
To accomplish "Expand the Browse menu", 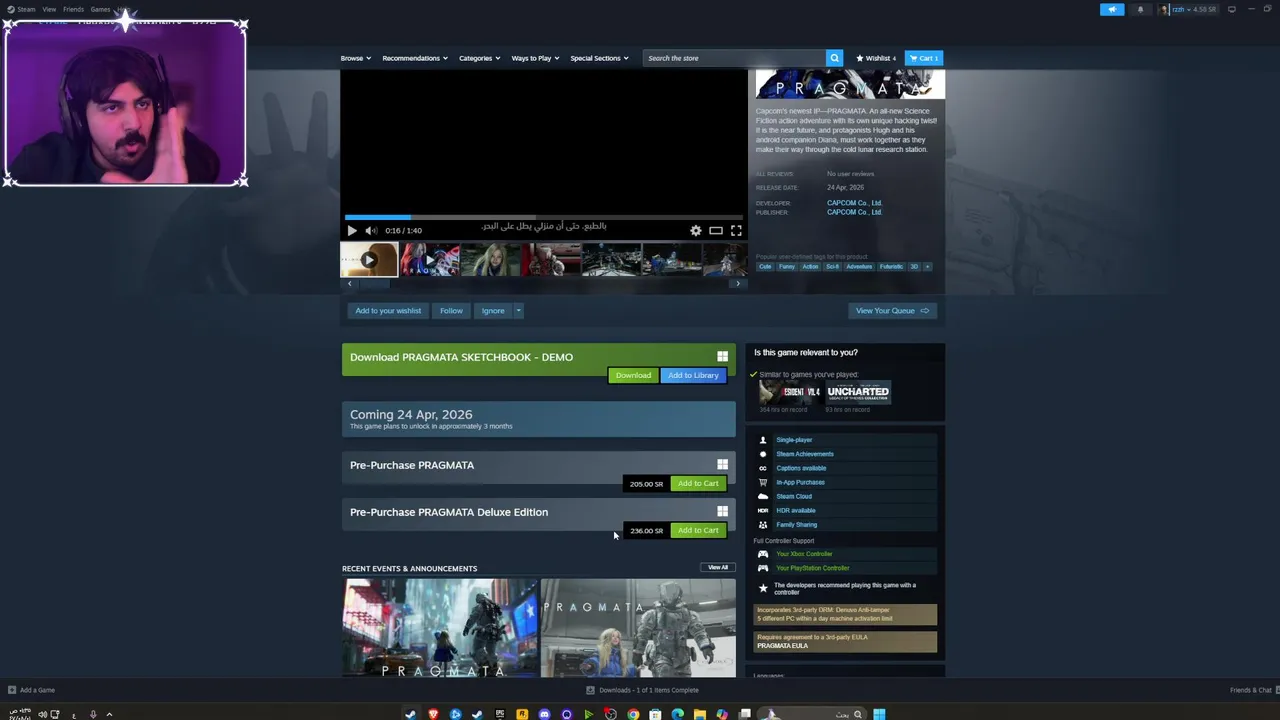I will click(x=355, y=58).
